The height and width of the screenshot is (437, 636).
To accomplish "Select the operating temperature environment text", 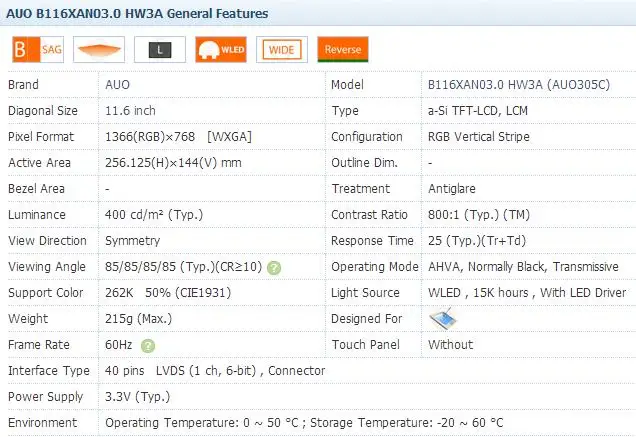I will coord(304,422).
